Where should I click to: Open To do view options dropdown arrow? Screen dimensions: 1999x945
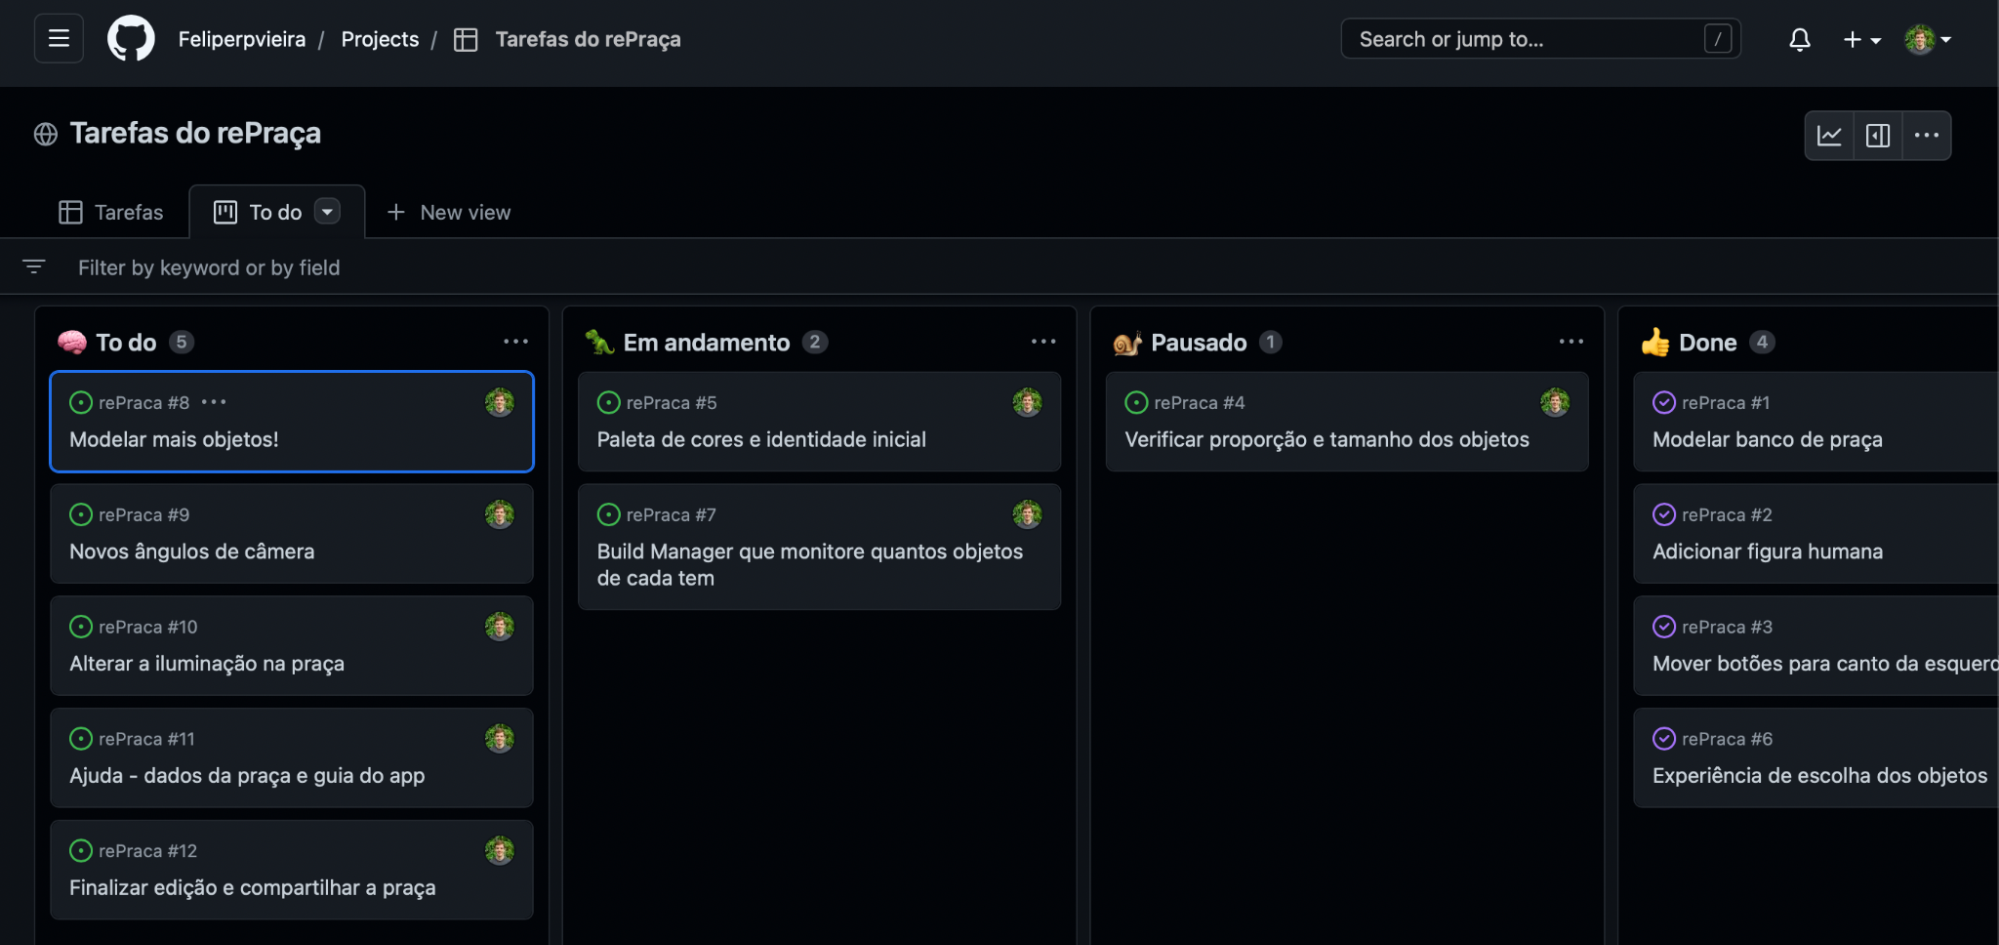coord(327,211)
